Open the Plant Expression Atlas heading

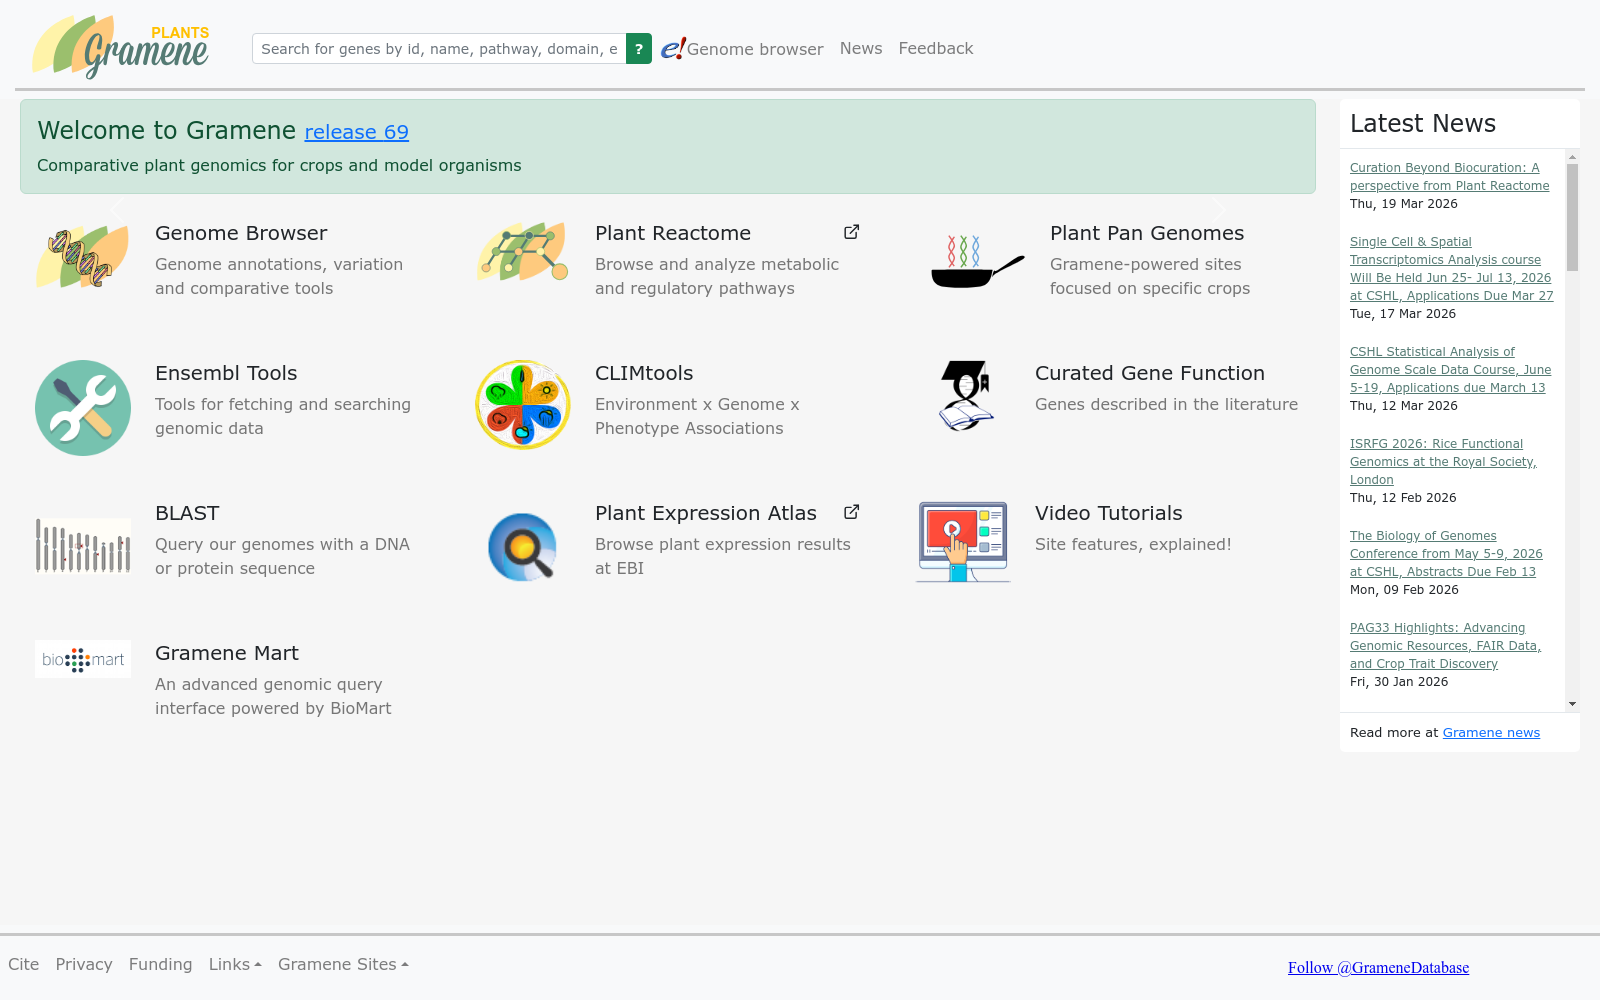pos(706,513)
